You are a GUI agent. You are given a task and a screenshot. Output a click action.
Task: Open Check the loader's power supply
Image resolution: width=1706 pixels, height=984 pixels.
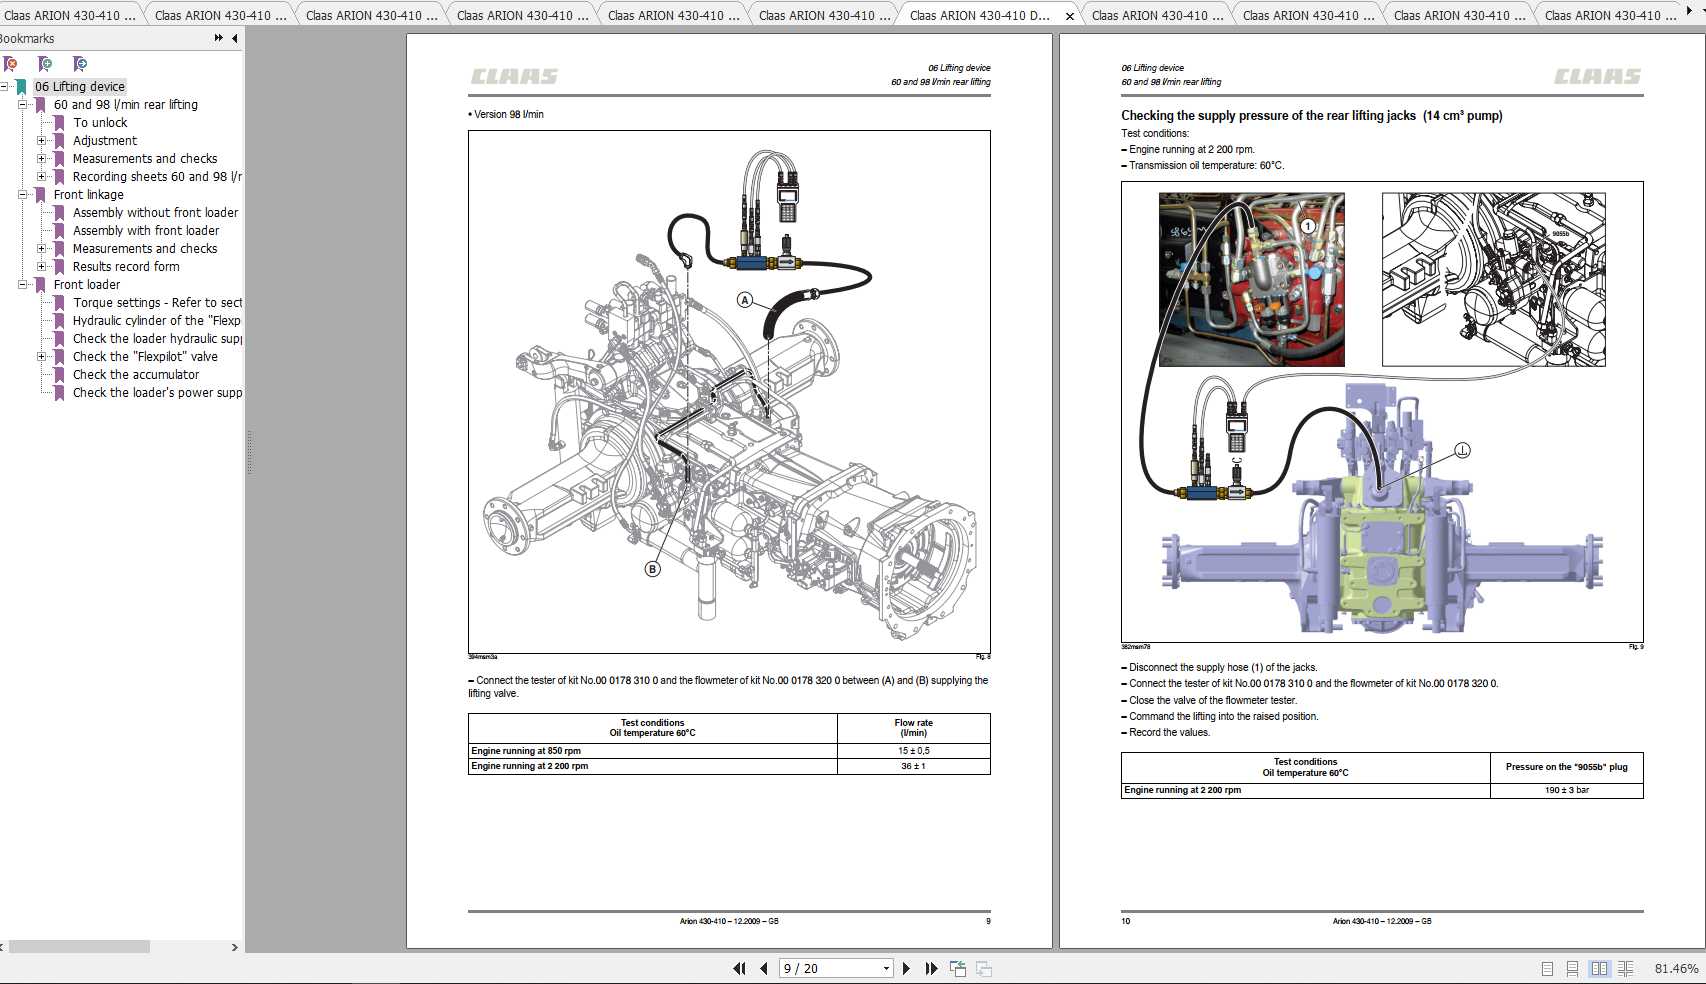tap(157, 393)
